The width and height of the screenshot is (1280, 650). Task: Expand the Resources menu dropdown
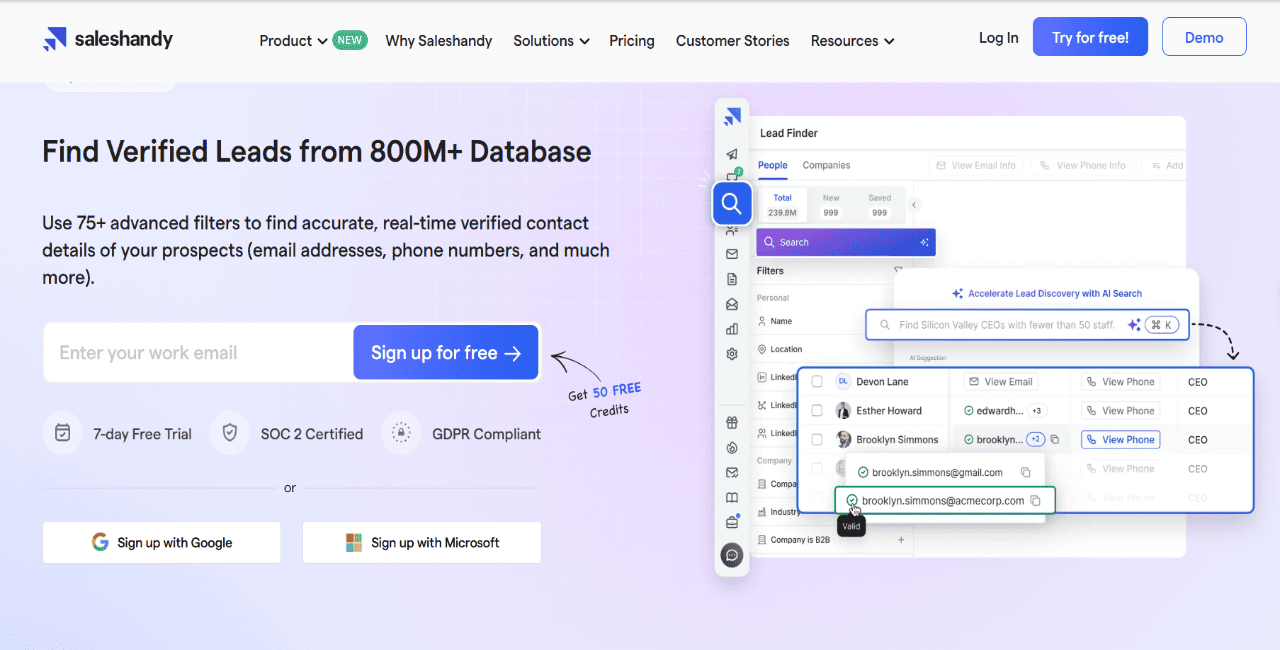852,41
